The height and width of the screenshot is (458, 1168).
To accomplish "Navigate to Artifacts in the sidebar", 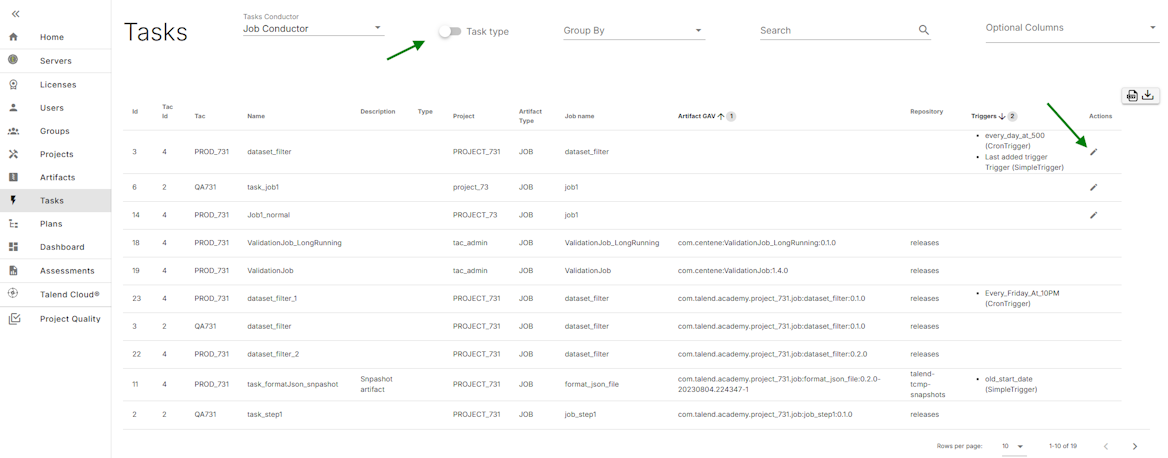I will point(57,177).
